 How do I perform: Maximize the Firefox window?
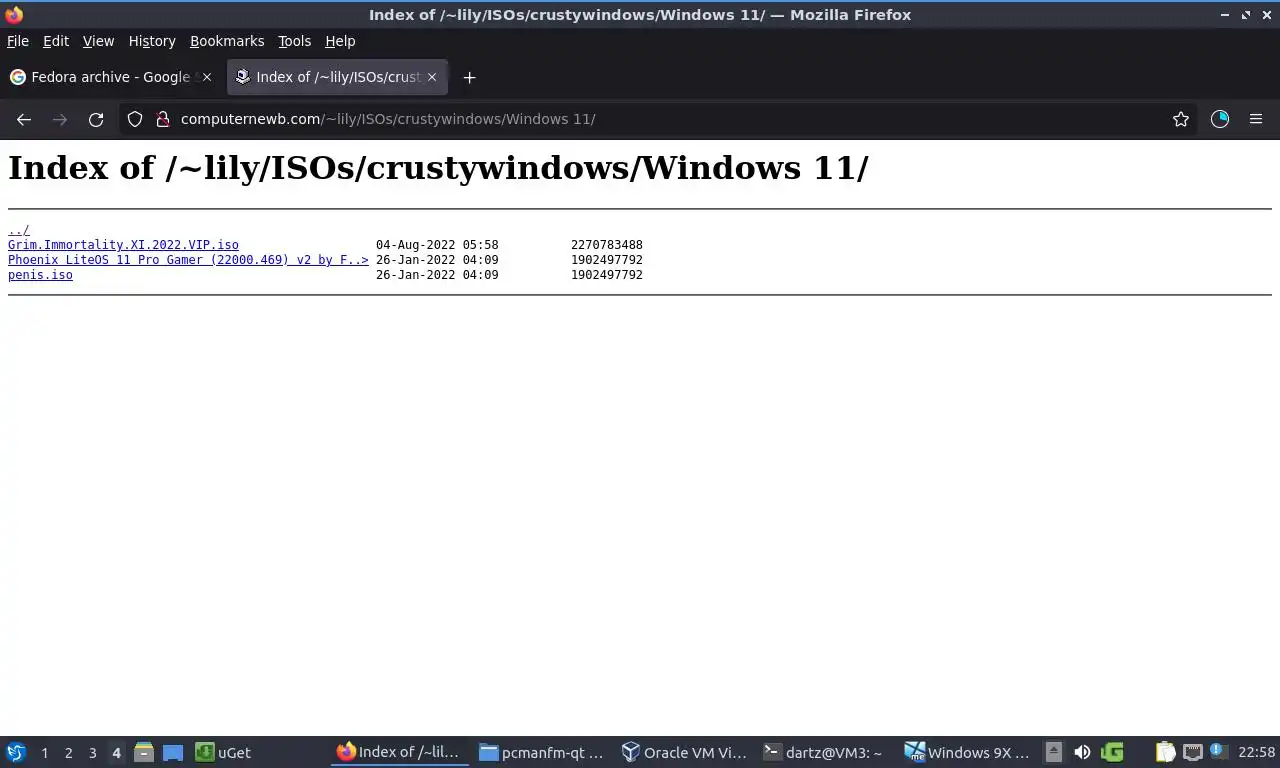coord(1246,15)
